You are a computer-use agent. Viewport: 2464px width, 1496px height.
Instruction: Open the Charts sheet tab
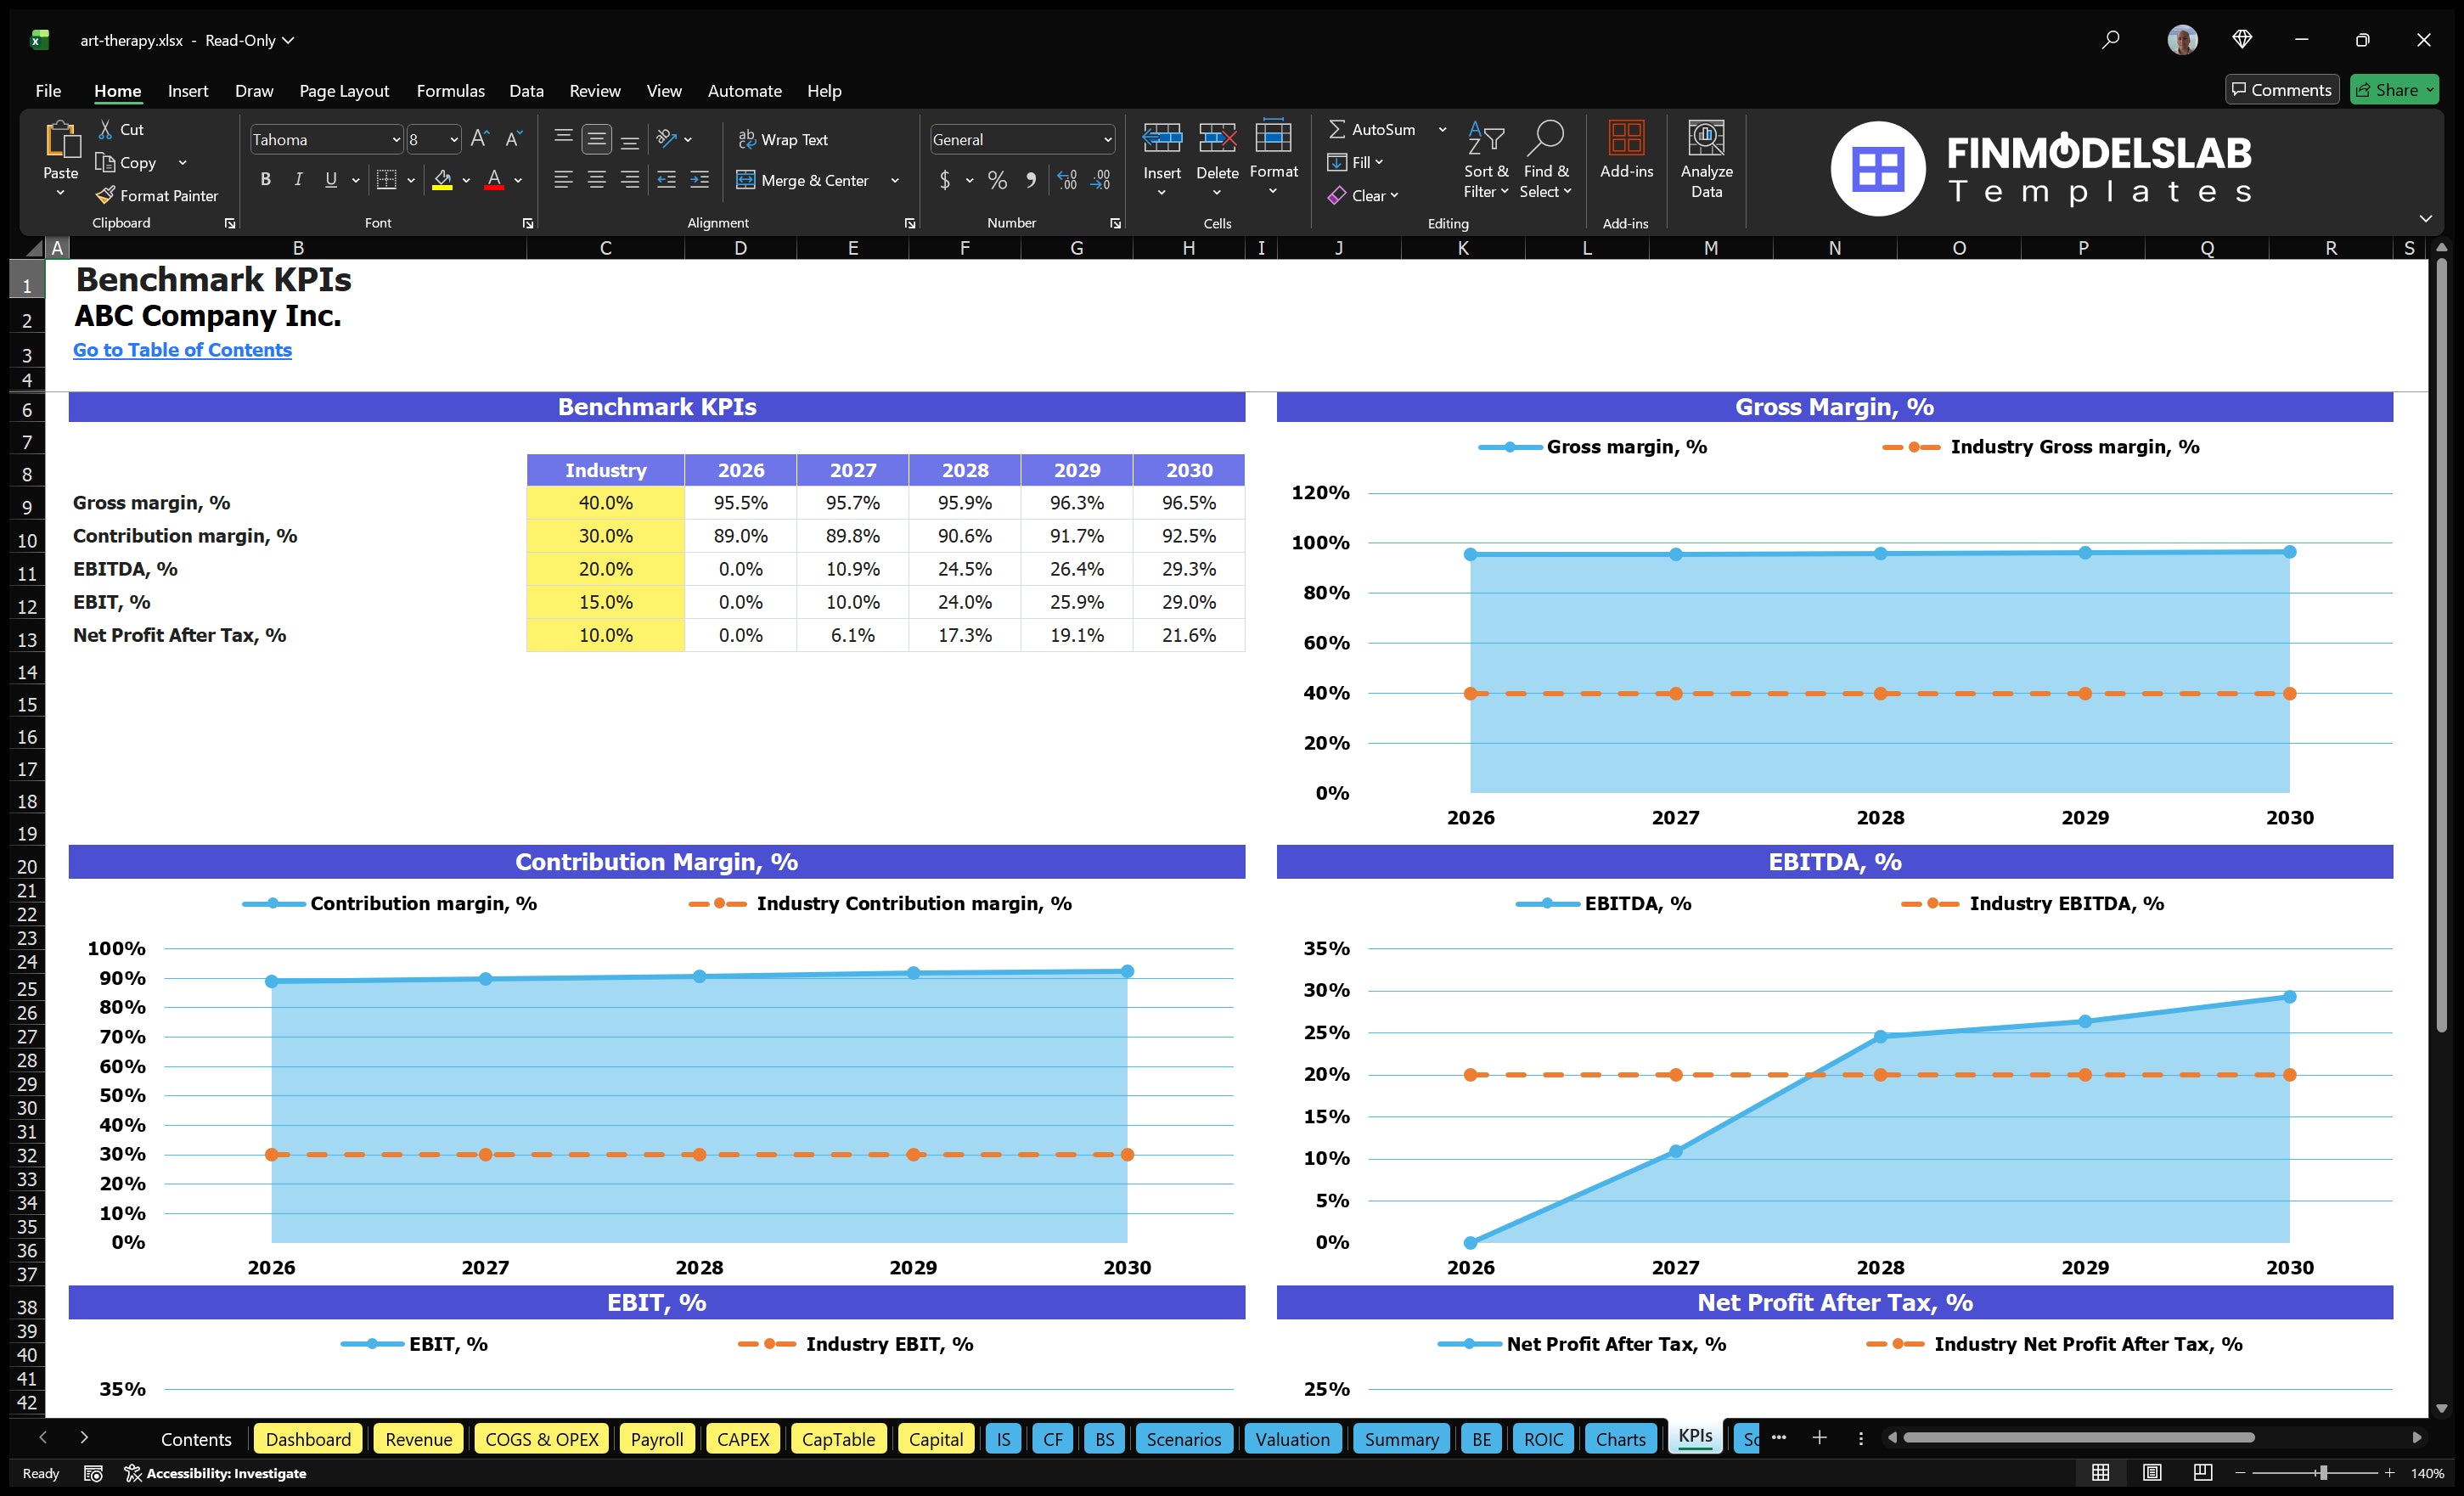[x=1620, y=1439]
